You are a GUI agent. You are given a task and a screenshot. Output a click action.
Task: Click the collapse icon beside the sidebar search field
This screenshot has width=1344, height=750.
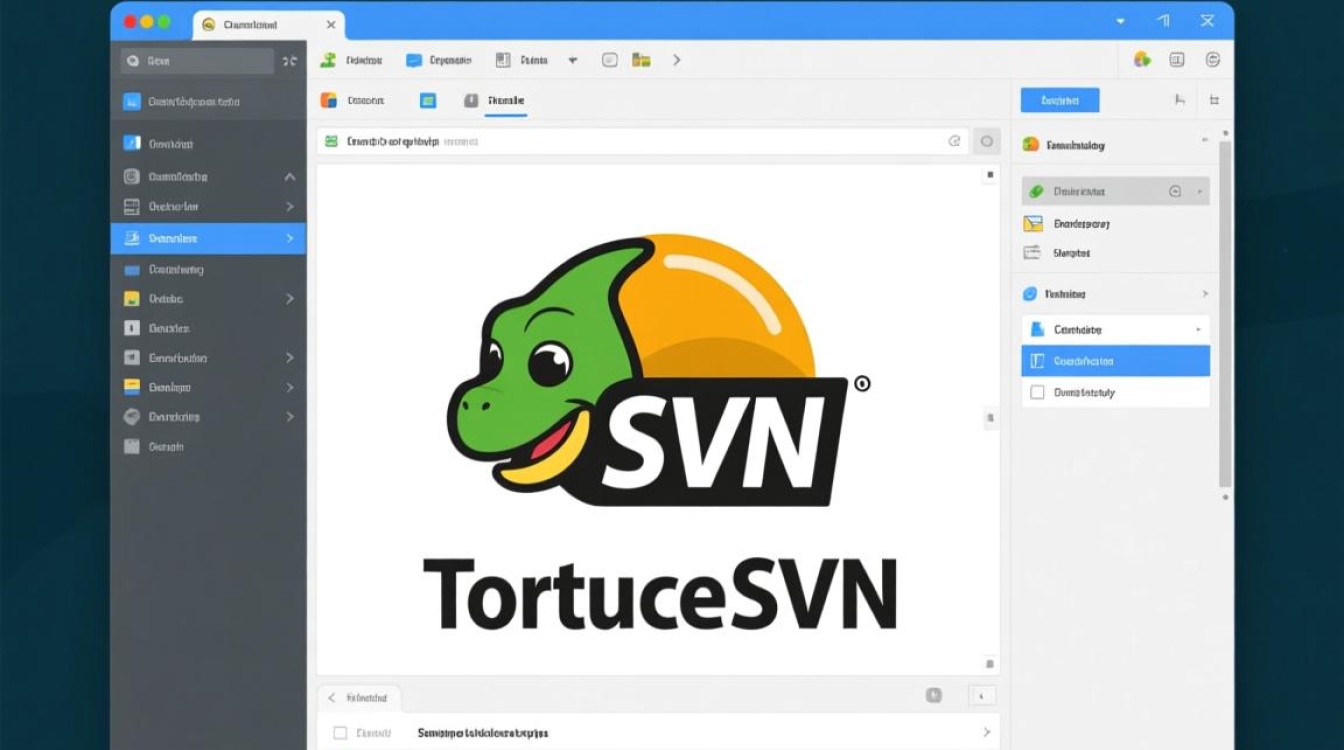click(x=289, y=61)
